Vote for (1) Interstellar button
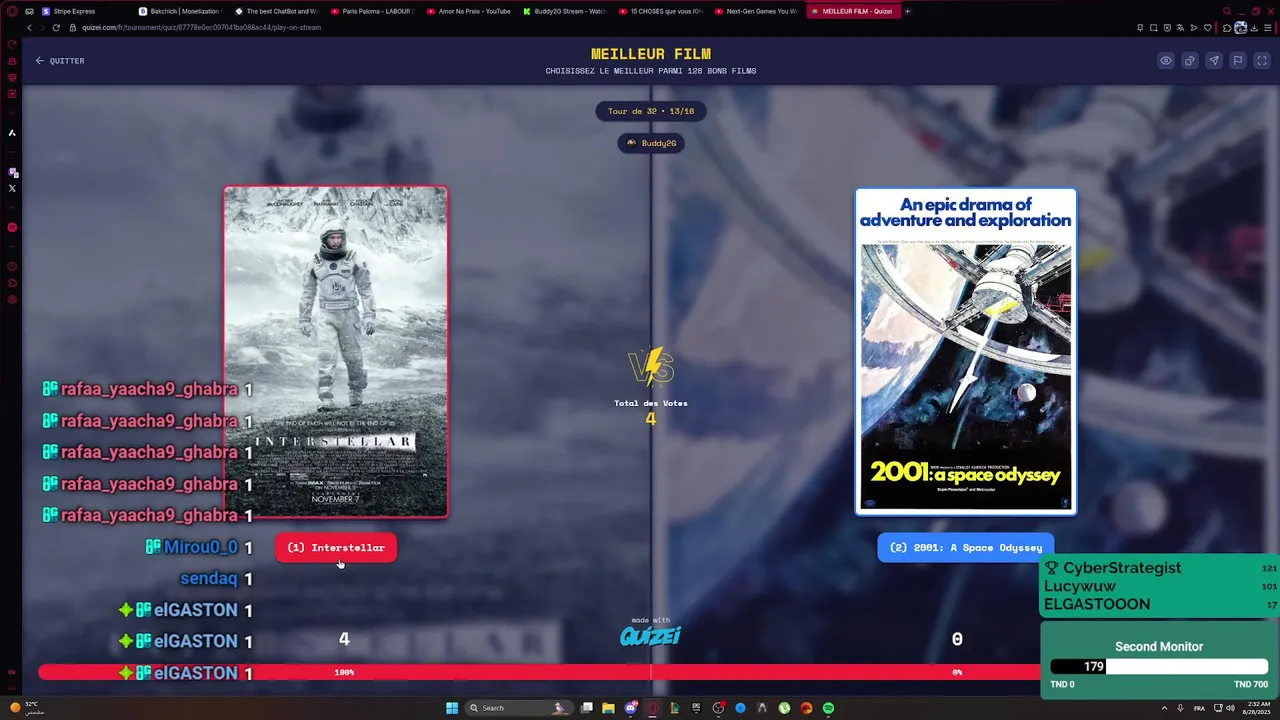The image size is (1280, 720). pos(336,548)
